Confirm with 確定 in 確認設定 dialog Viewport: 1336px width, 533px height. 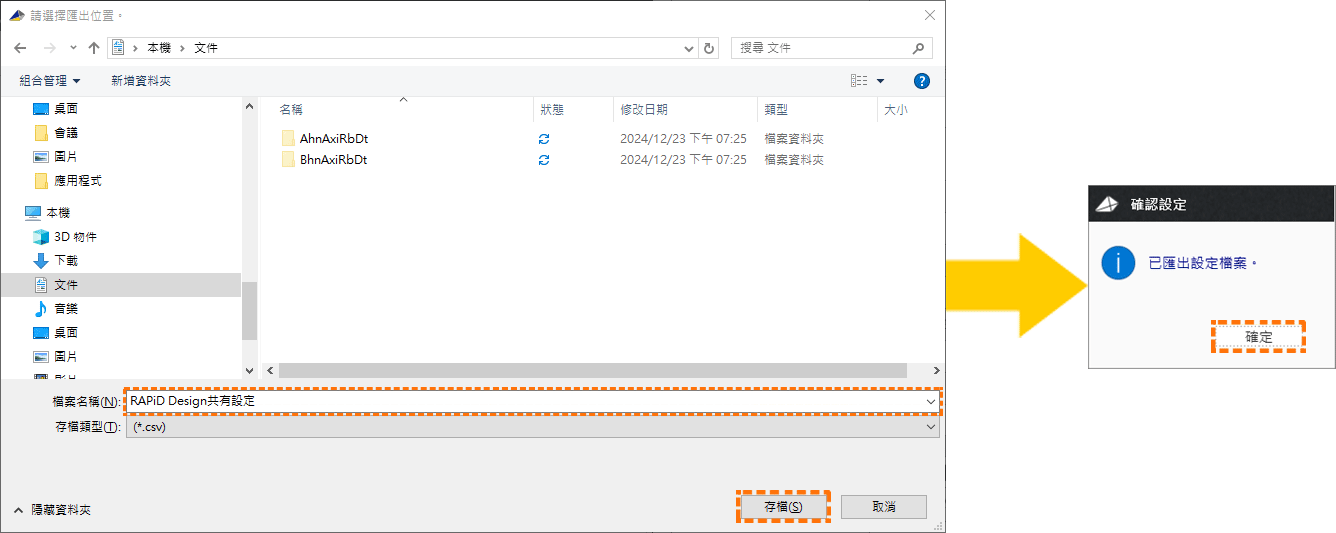[x=1259, y=337]
